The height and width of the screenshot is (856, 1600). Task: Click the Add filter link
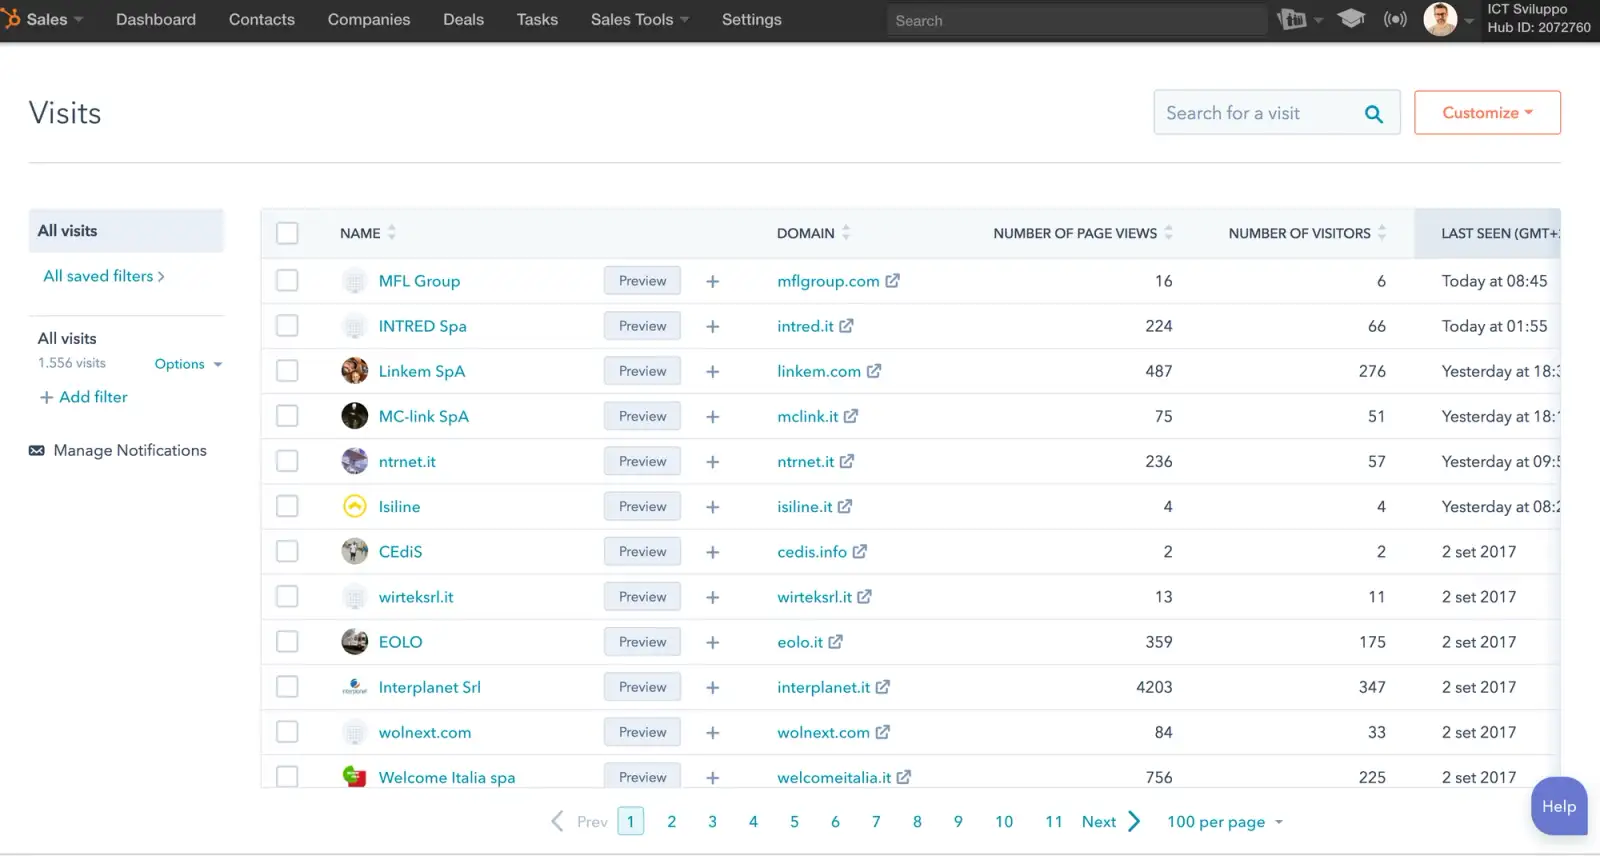pos(84,397)
